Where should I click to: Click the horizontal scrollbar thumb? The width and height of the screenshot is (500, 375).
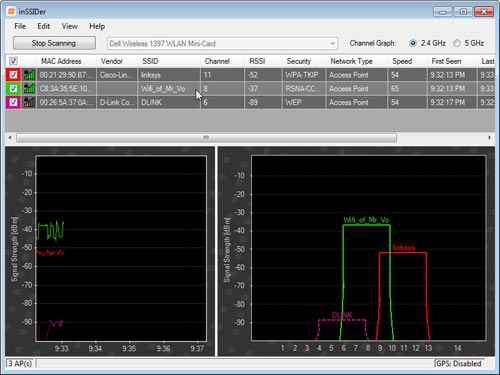[206, 137]
